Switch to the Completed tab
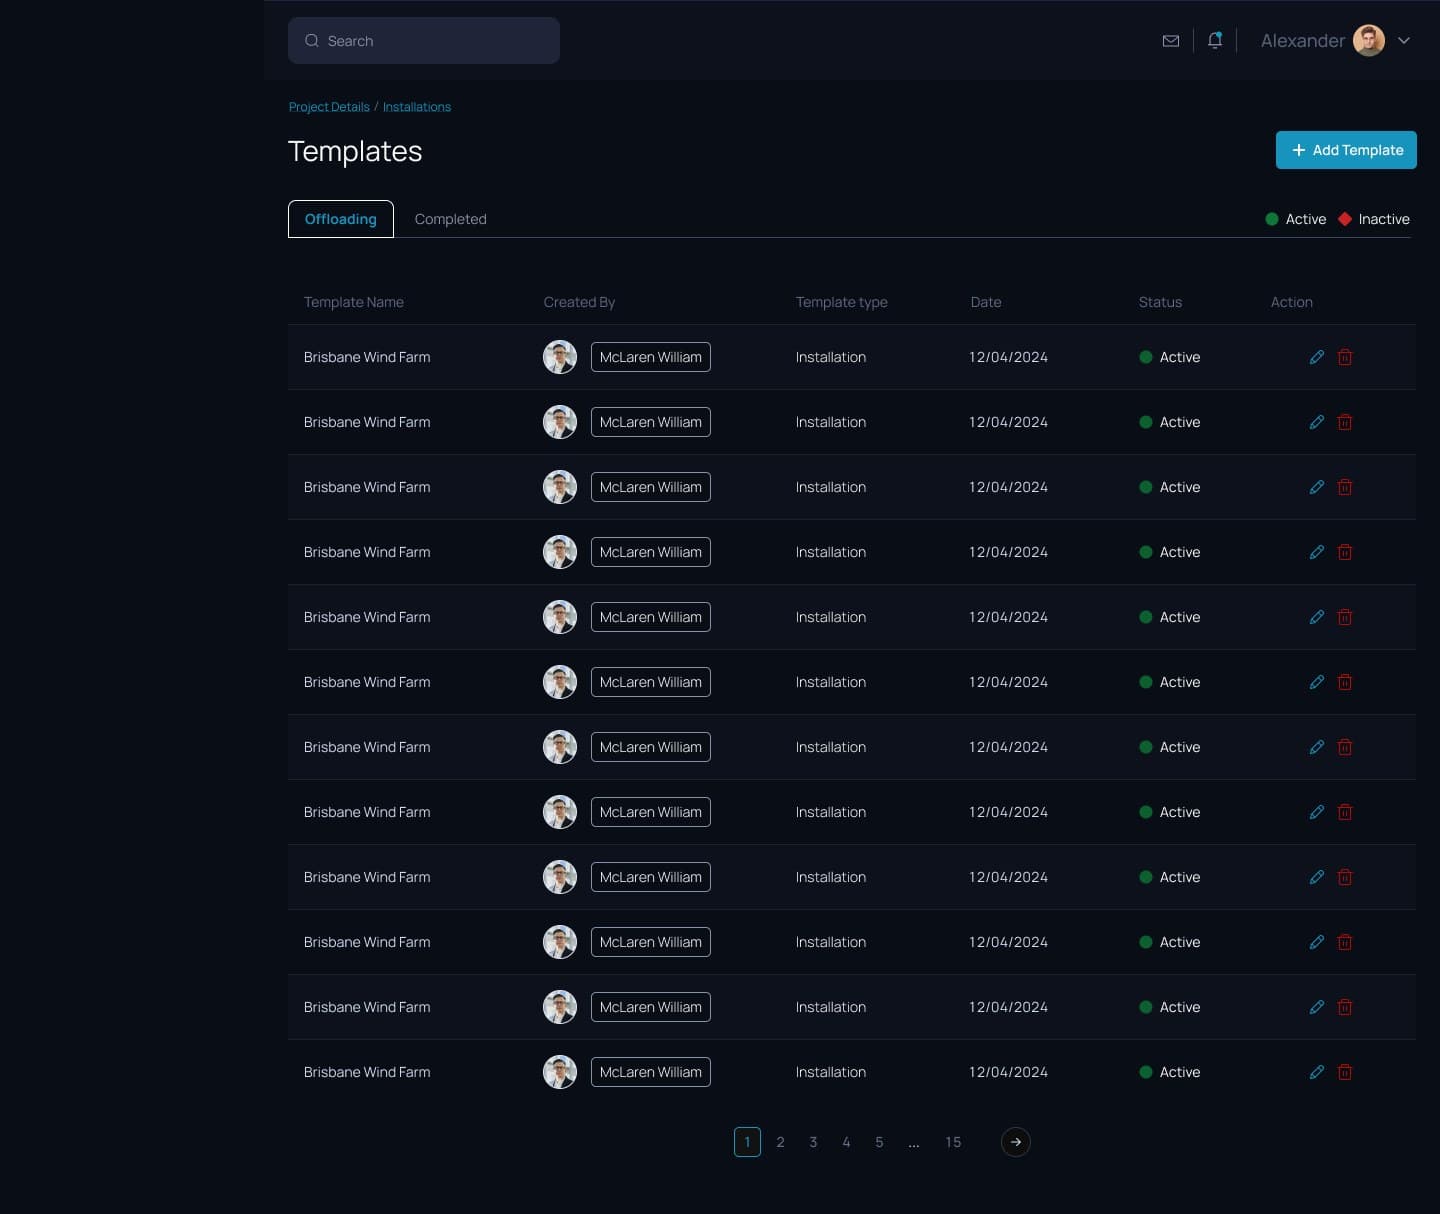The image size is (1440, 1214). click(451, 219)
